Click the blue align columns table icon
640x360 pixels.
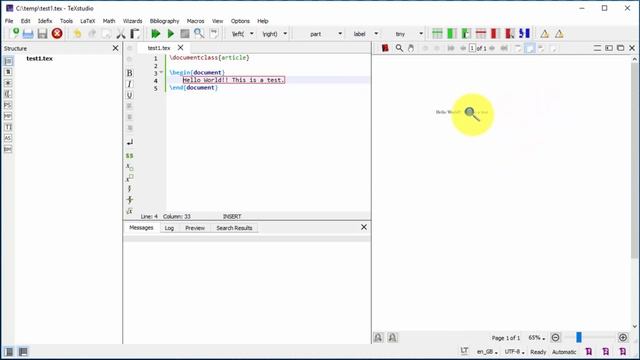tap(524, 33)
